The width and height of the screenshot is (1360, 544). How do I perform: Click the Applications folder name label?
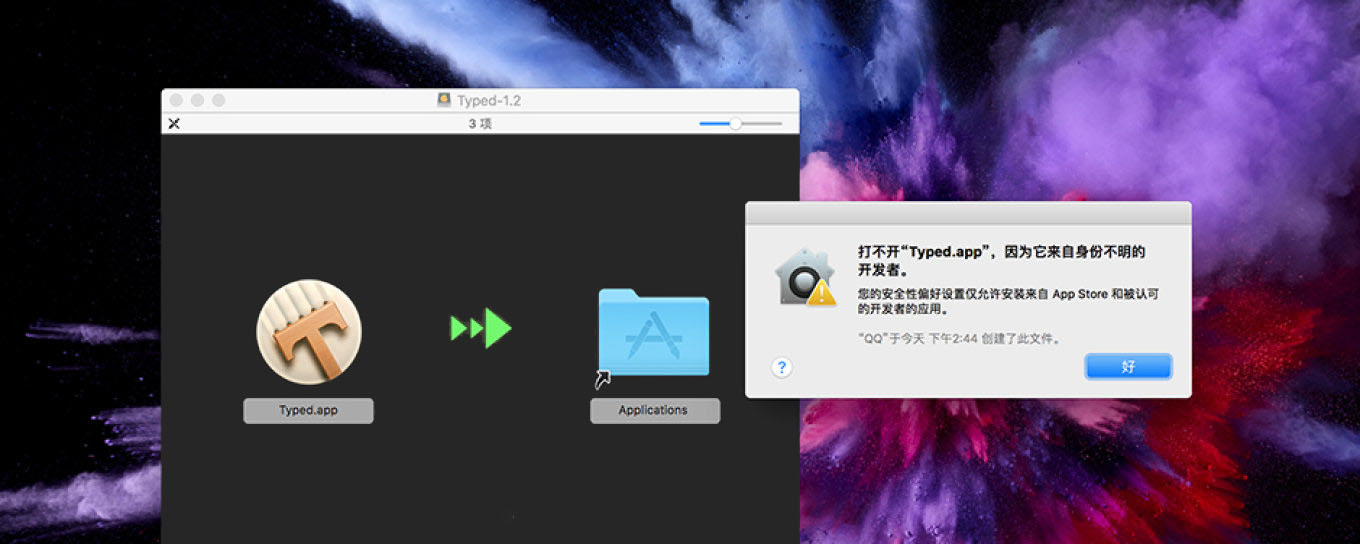[654, 410]
